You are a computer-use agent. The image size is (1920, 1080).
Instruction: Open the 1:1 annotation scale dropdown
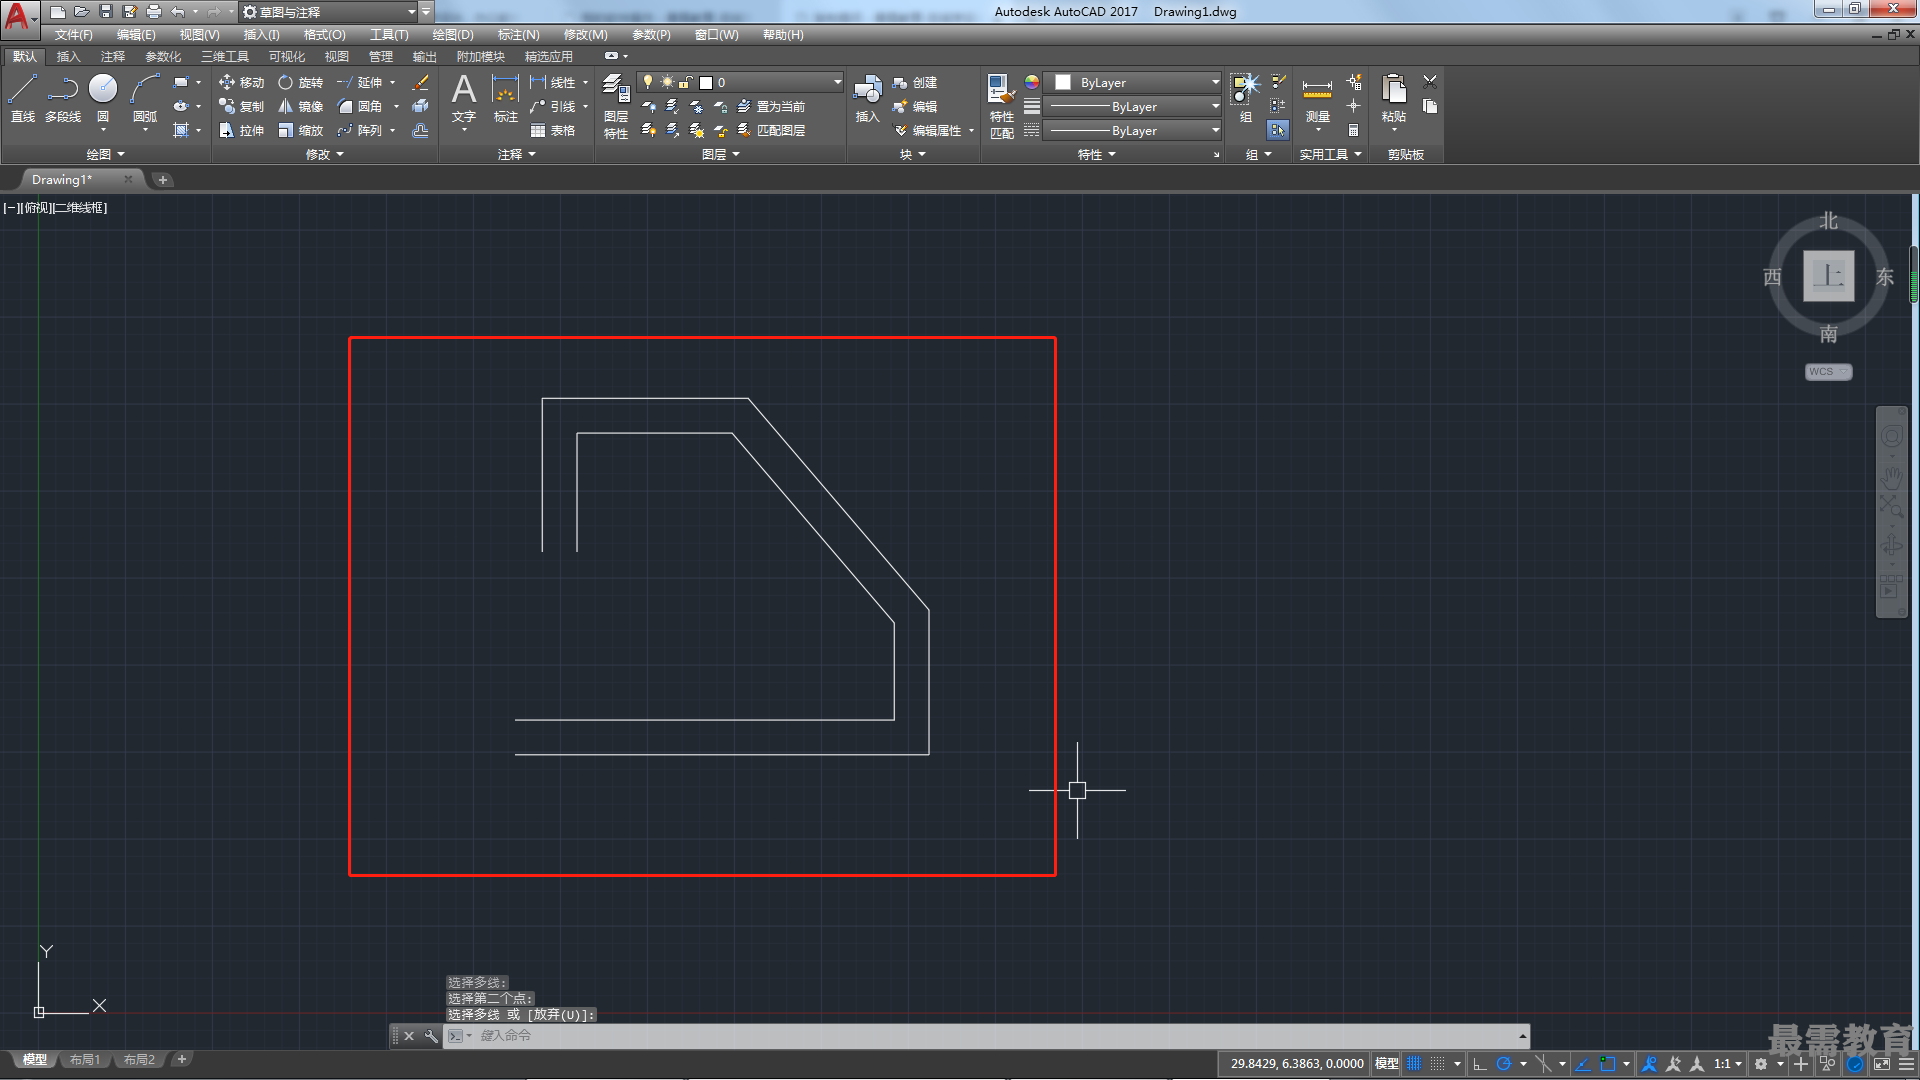(x=1727, y=1064)
